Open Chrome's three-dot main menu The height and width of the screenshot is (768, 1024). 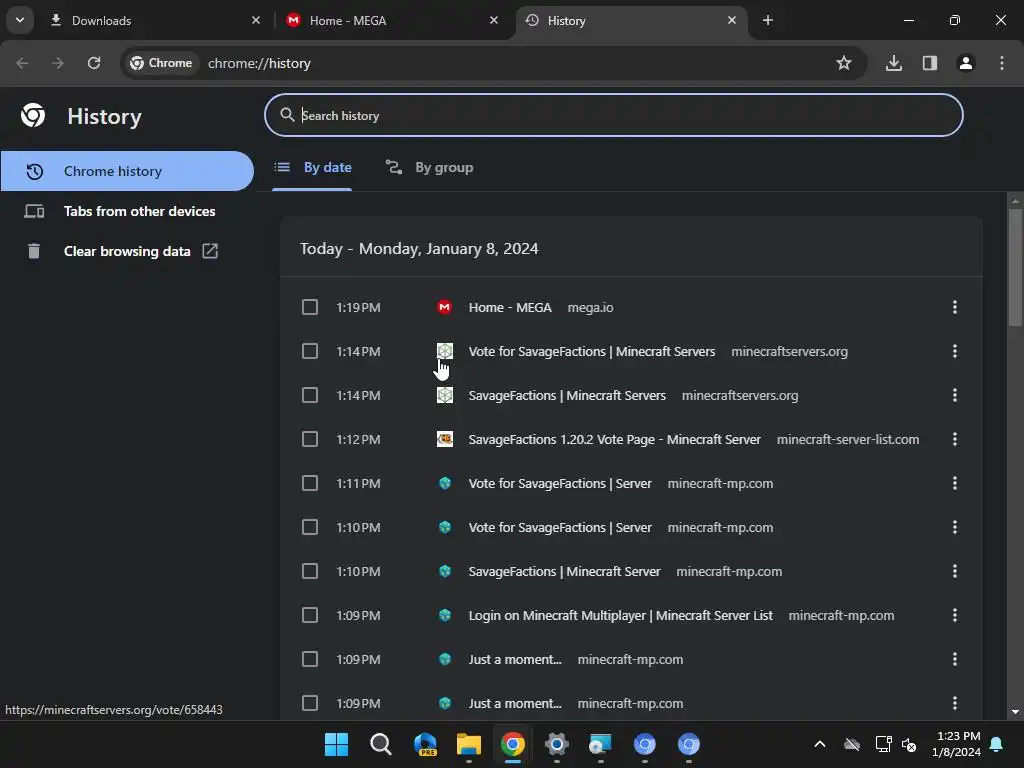[x=1002, y=63]
